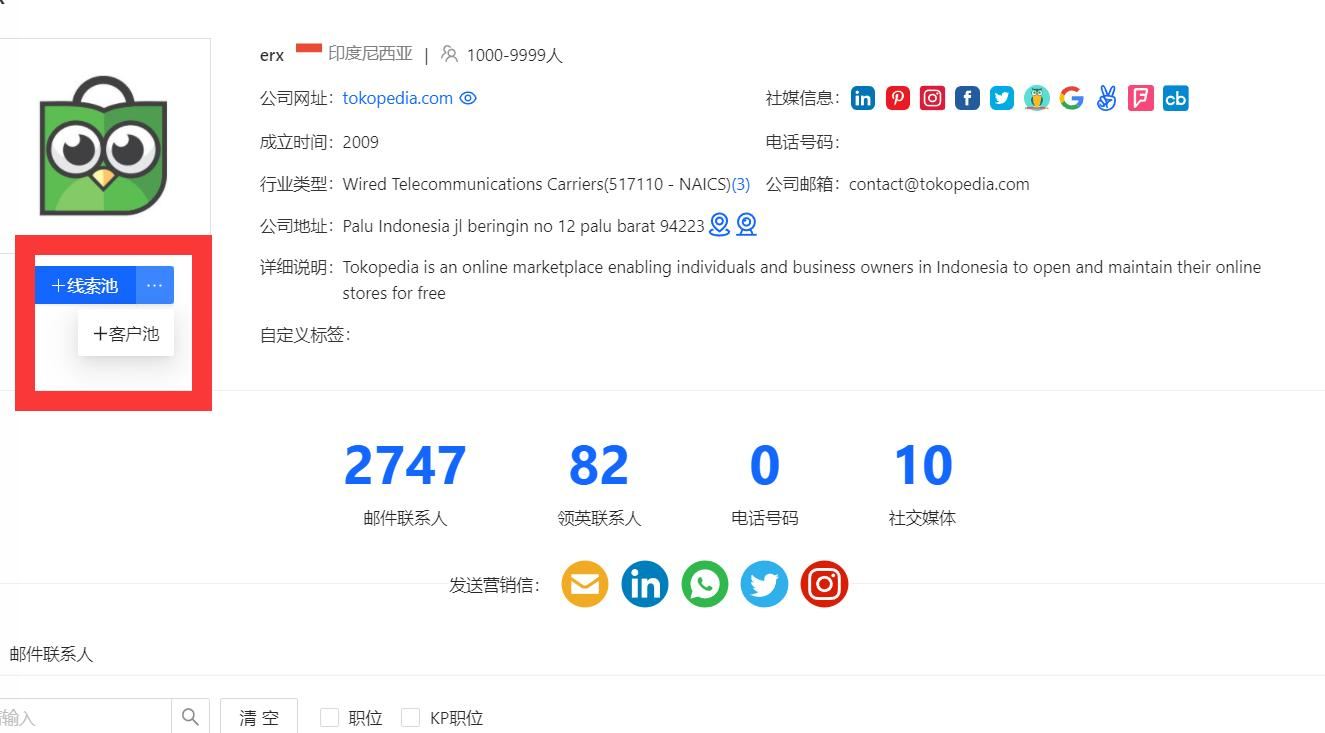Open the Foursquare social media icon
This screenshot has height=733, width=1325.
(1141, 98)
